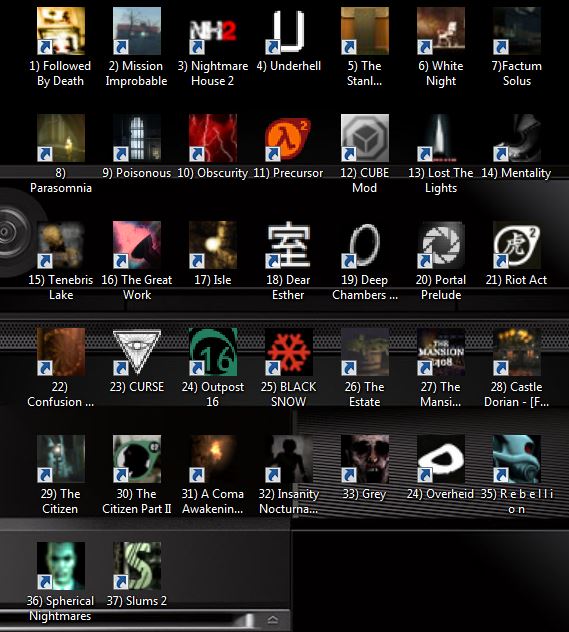Select the Tenebris Lake icon
Viewport: 569px width, 632px height.
tap(61, 245)
